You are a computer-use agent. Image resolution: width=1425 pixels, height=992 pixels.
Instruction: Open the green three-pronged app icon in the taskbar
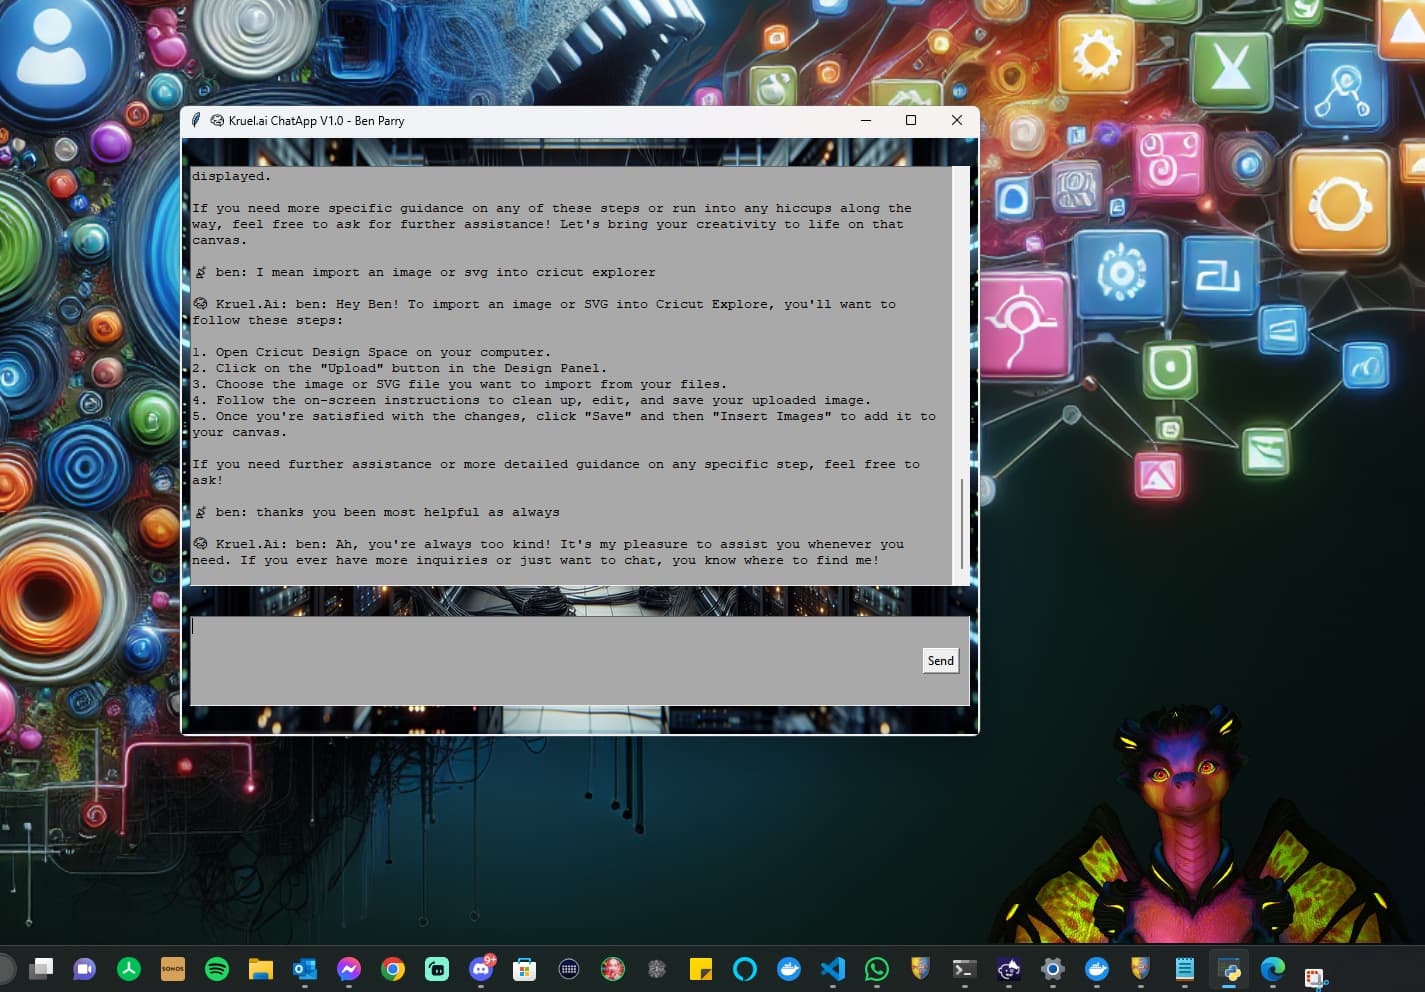[x=129, y=968]
